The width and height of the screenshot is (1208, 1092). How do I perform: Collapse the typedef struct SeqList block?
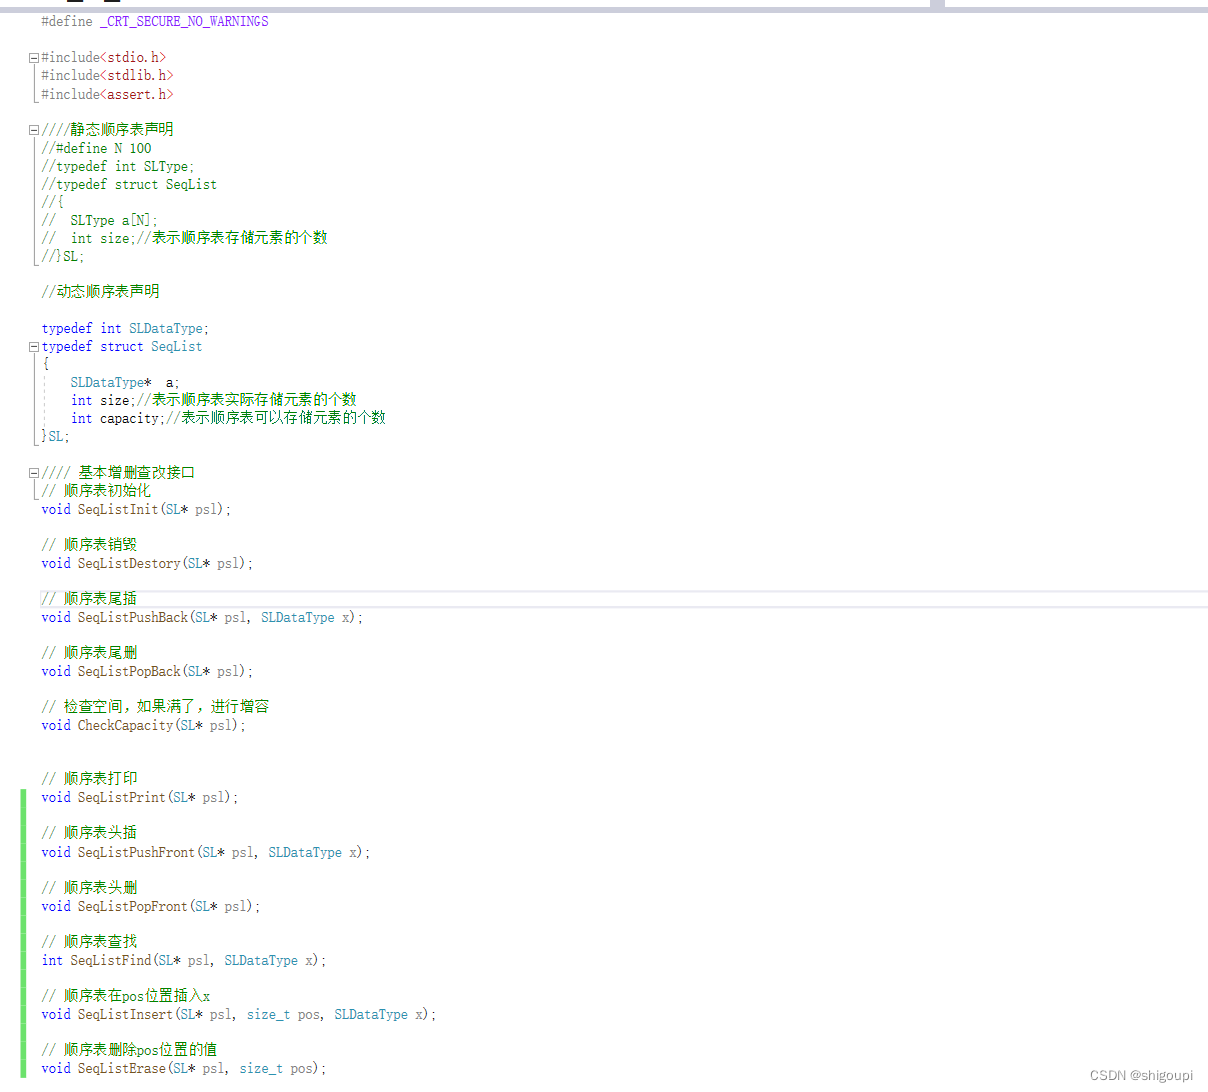click(x=34, y=347)
